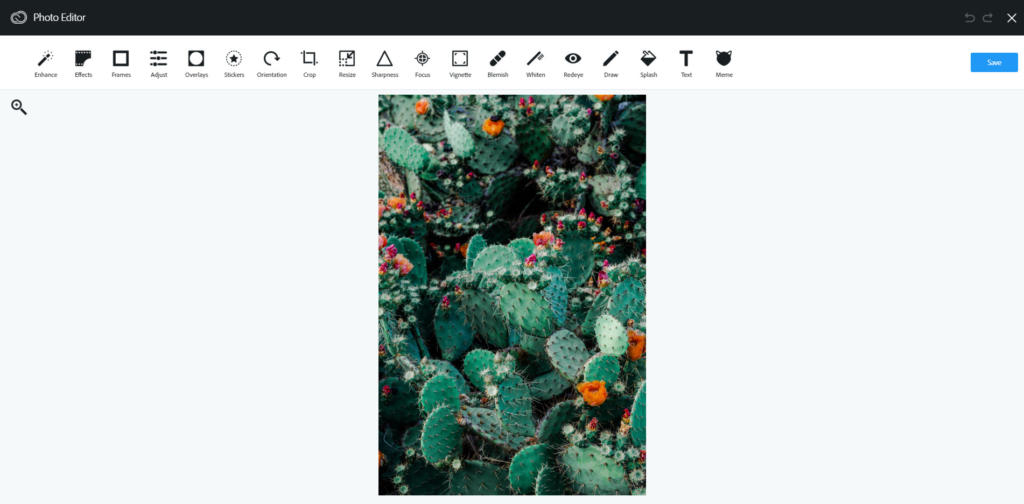Open the Stickers star tool
Screen dimensions: 1024x504
(x=234, y=64)
